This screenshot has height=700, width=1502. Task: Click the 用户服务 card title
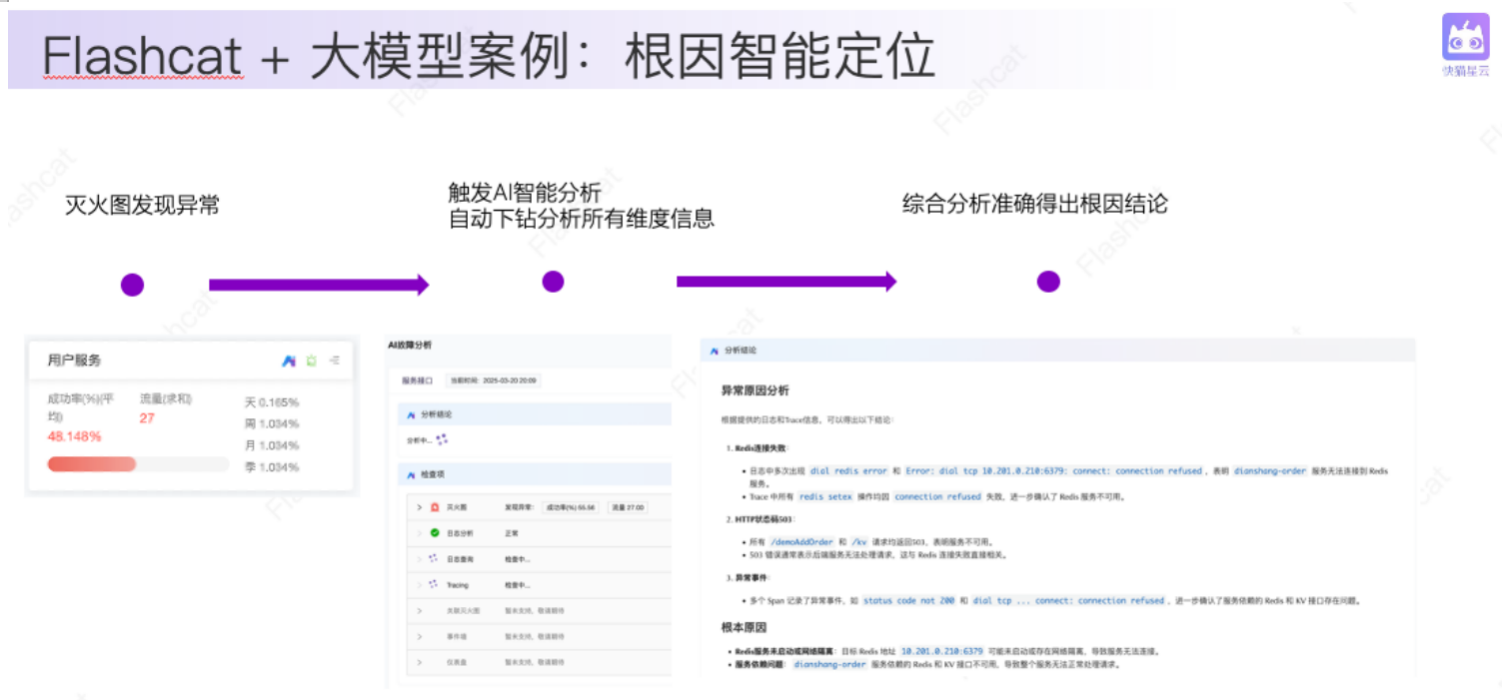74,361
